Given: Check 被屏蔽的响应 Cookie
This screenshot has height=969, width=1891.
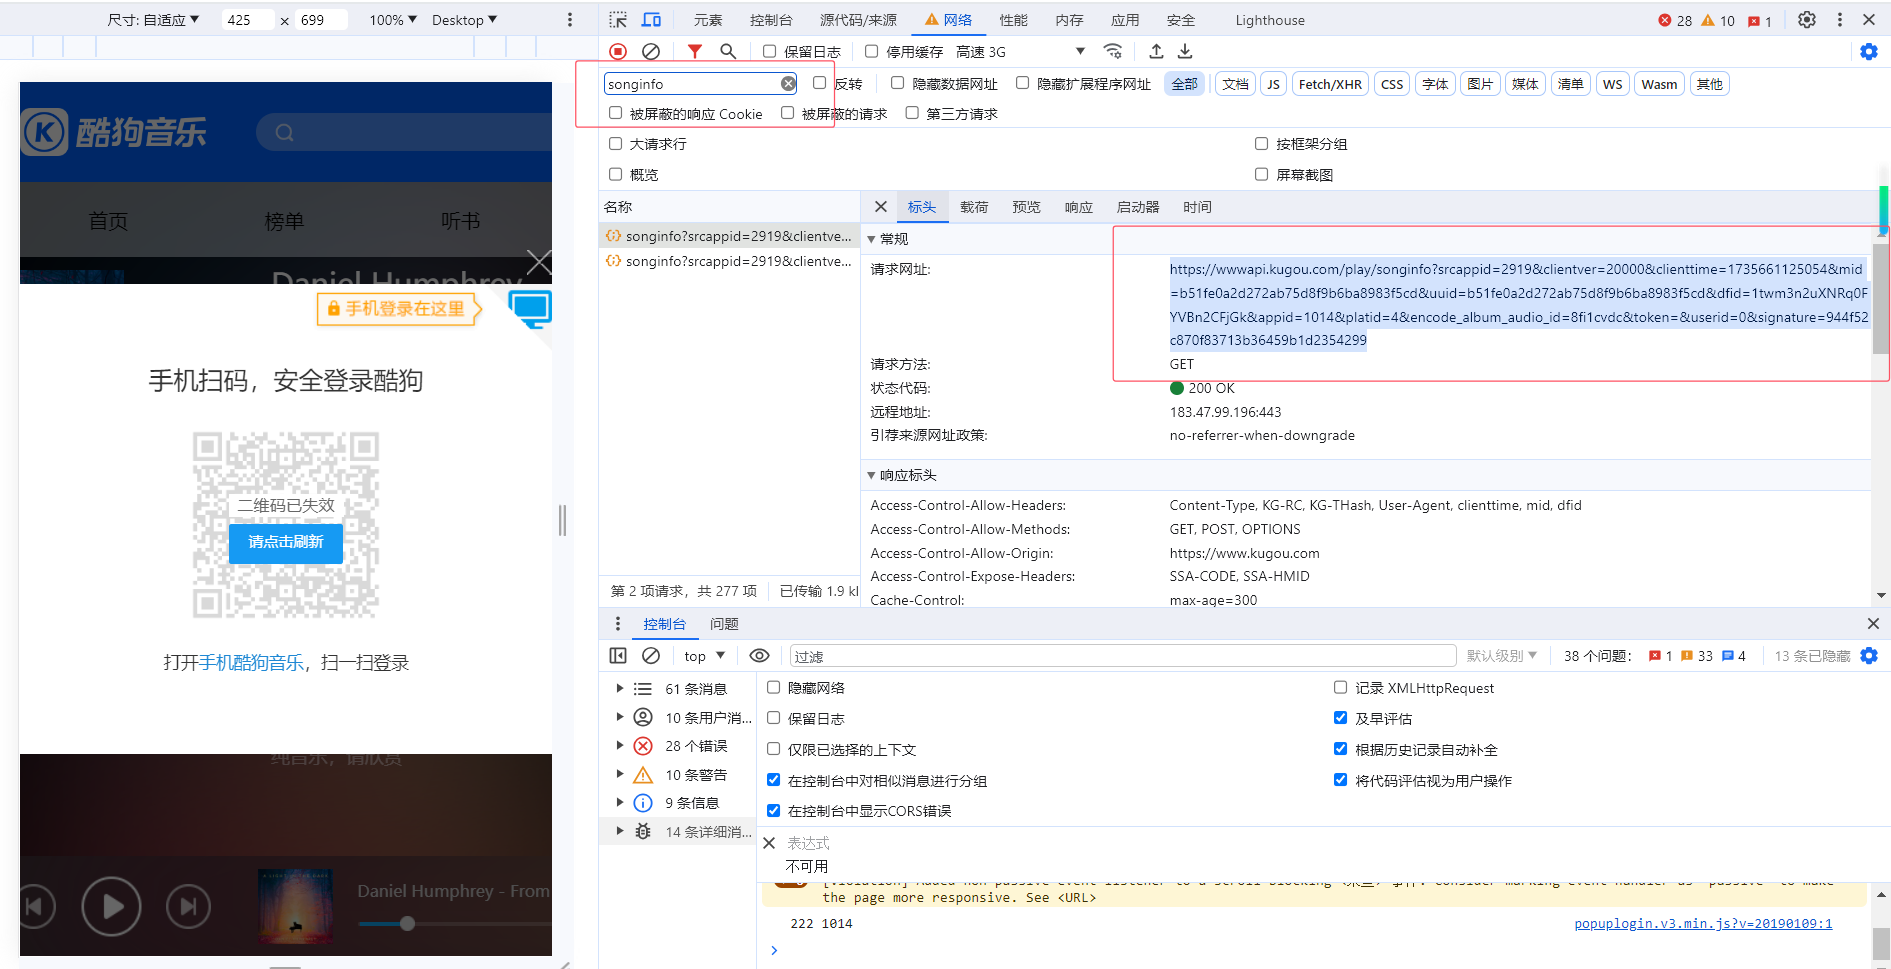Looking at the screenshot, I should [615, 113].
